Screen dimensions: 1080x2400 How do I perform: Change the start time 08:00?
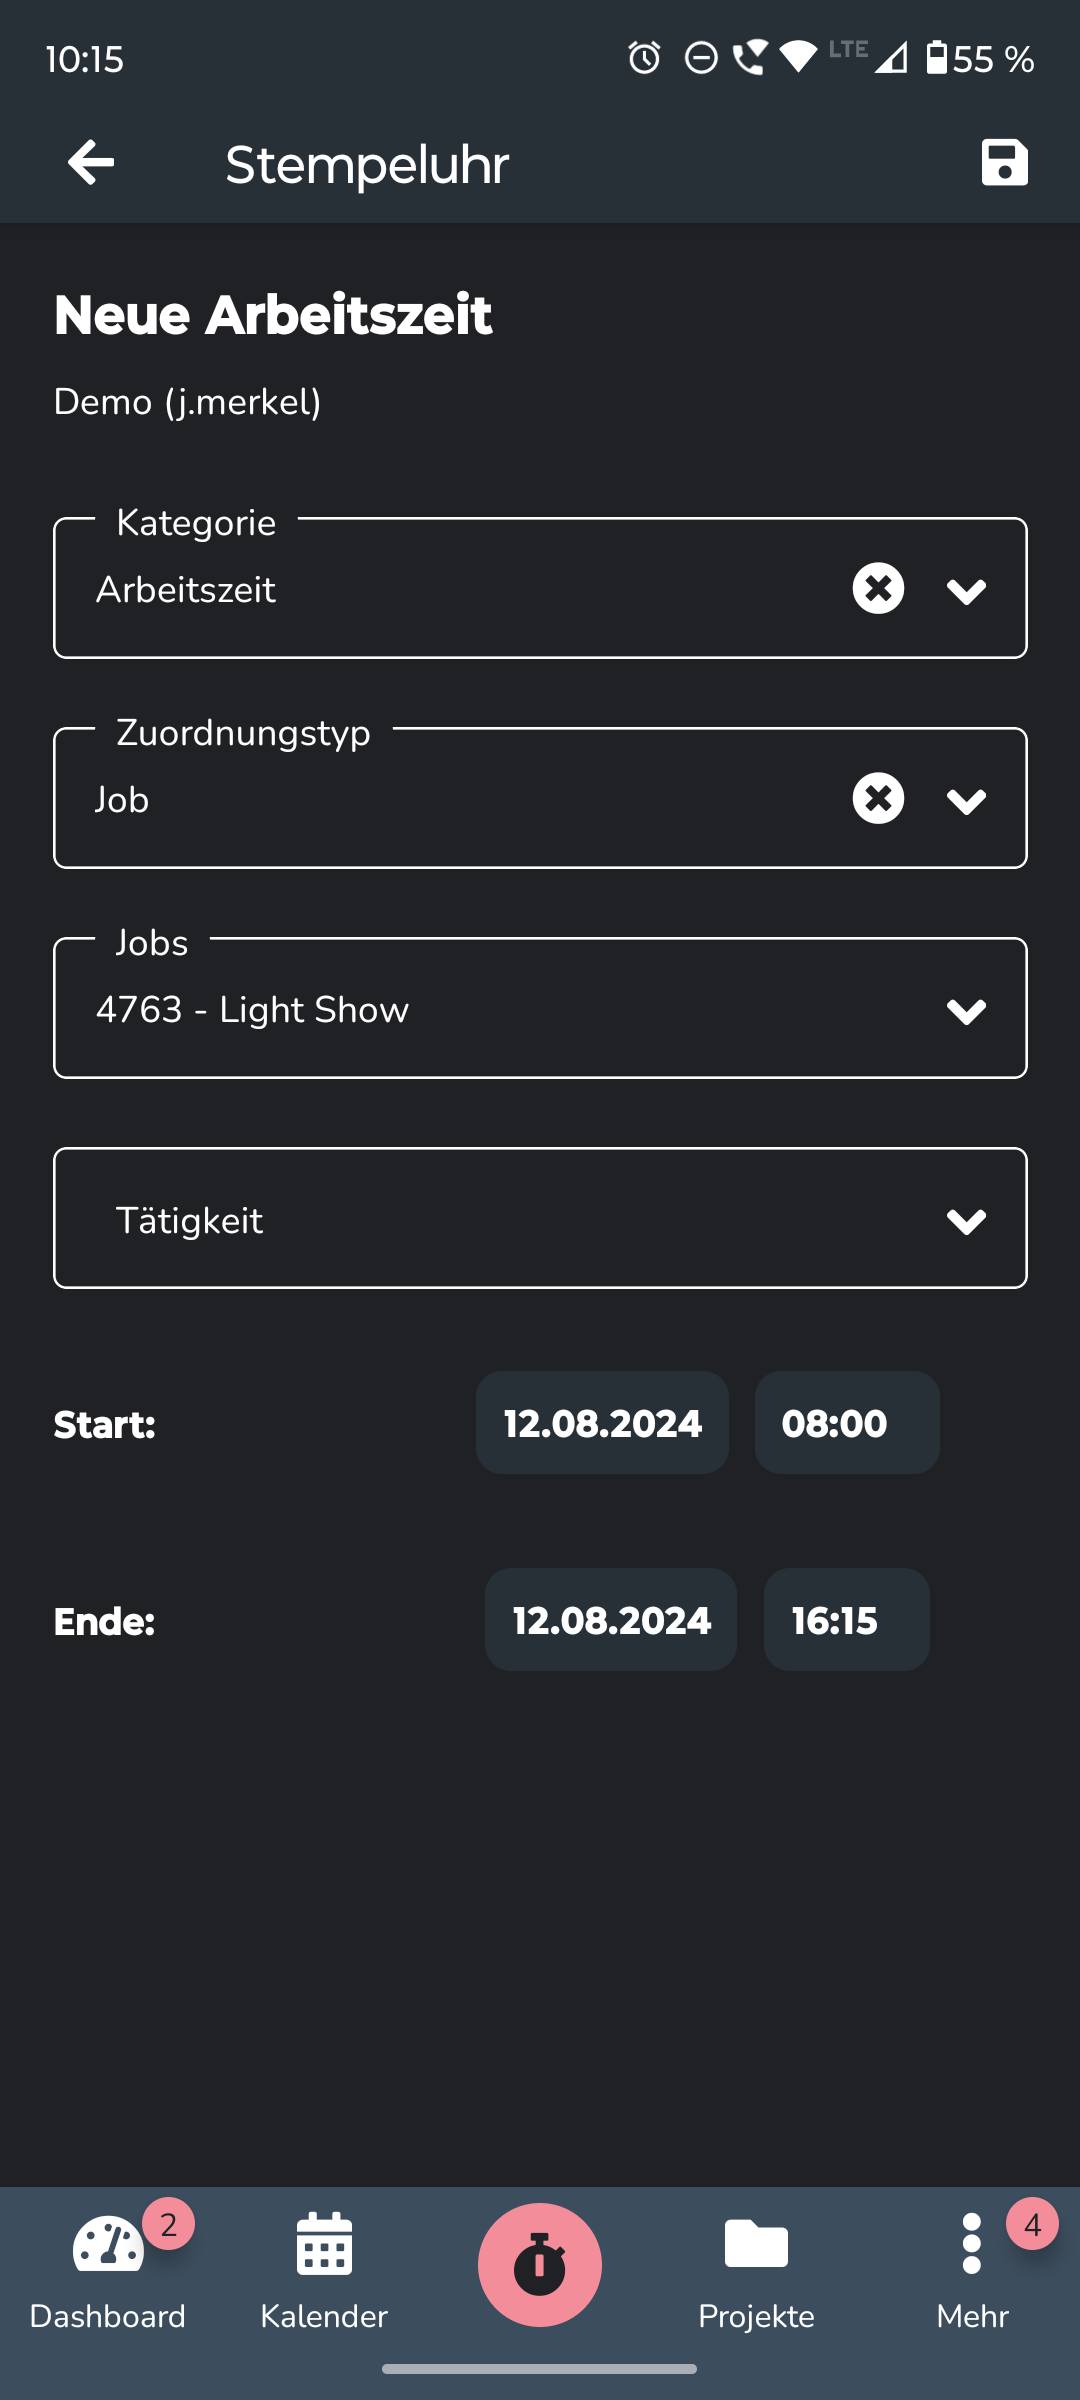click(846, 1423)
